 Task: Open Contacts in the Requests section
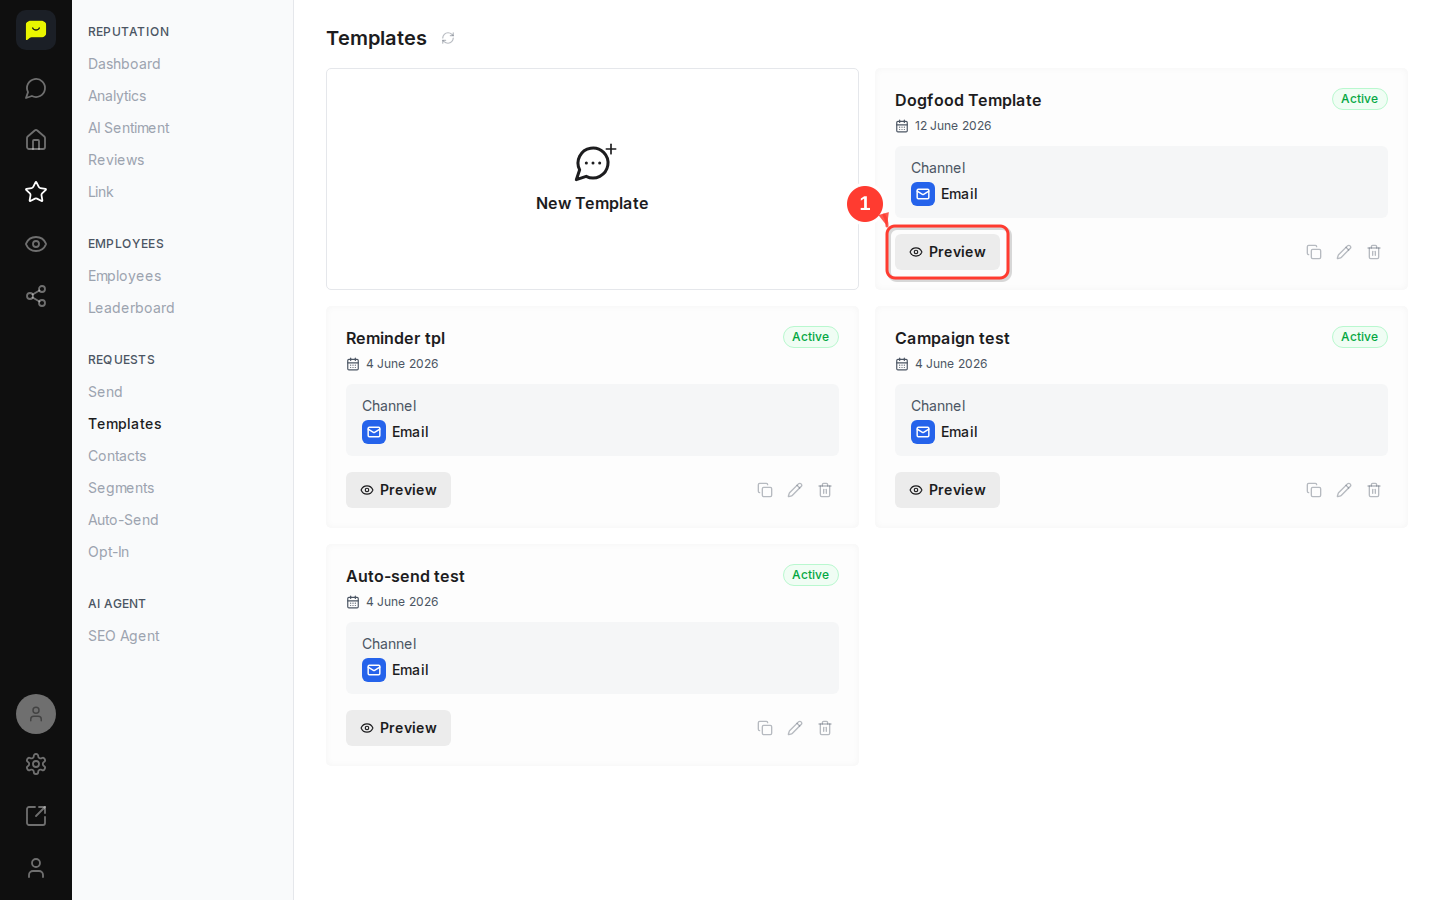[x=117, y=456]
